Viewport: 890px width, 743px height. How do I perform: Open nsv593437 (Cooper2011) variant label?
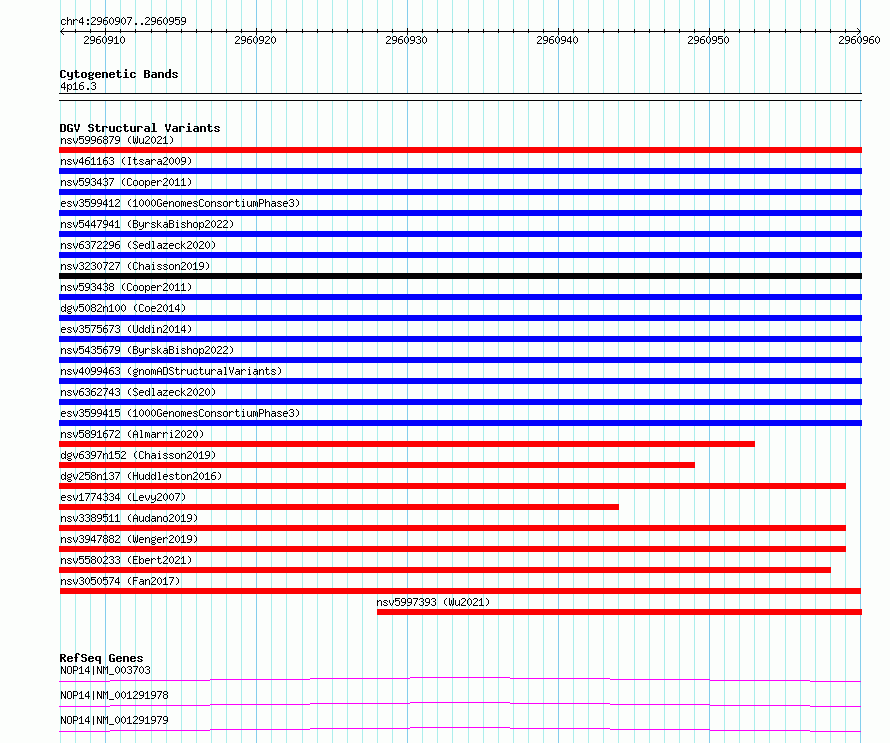(x=126, y=182)
